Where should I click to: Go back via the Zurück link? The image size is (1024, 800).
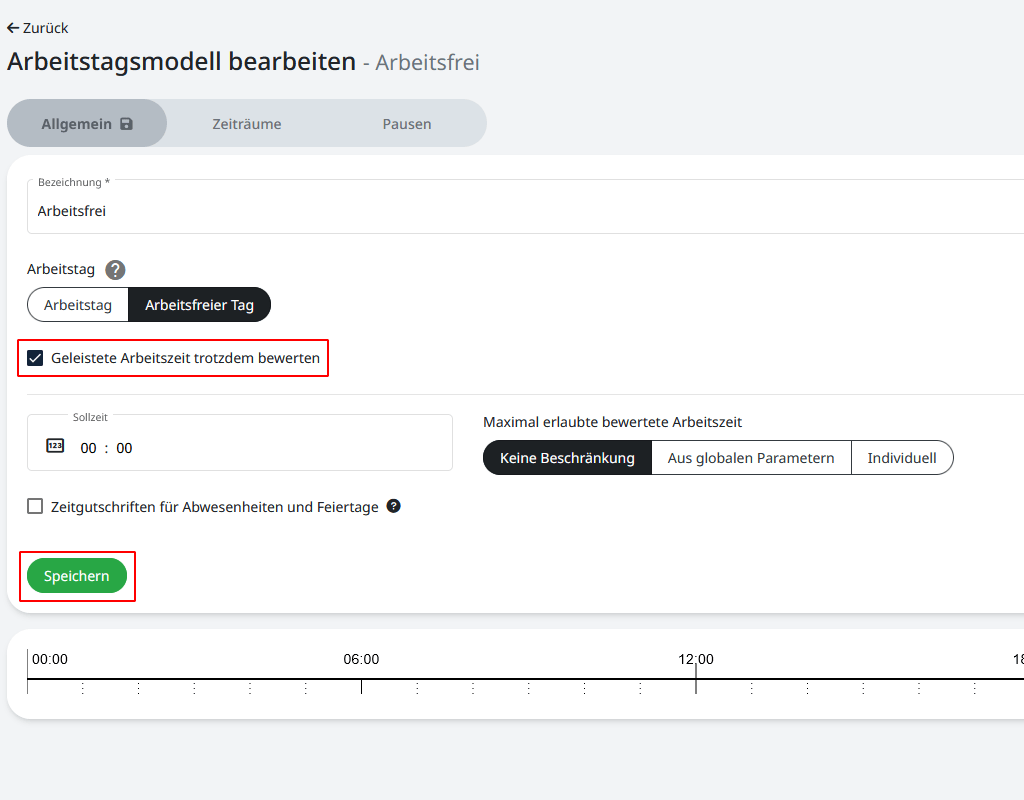(45, 28)
